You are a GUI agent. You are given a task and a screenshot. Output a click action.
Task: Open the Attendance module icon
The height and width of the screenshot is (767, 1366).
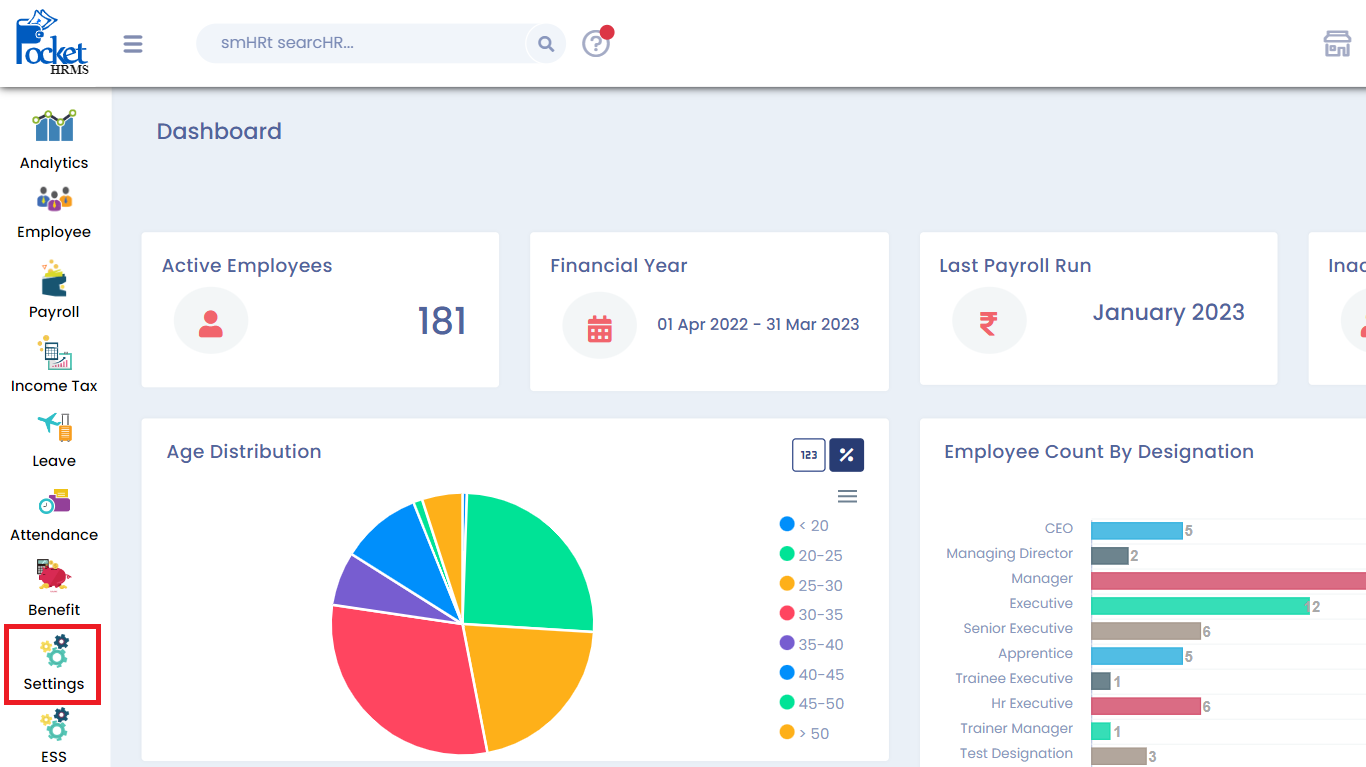54,502
